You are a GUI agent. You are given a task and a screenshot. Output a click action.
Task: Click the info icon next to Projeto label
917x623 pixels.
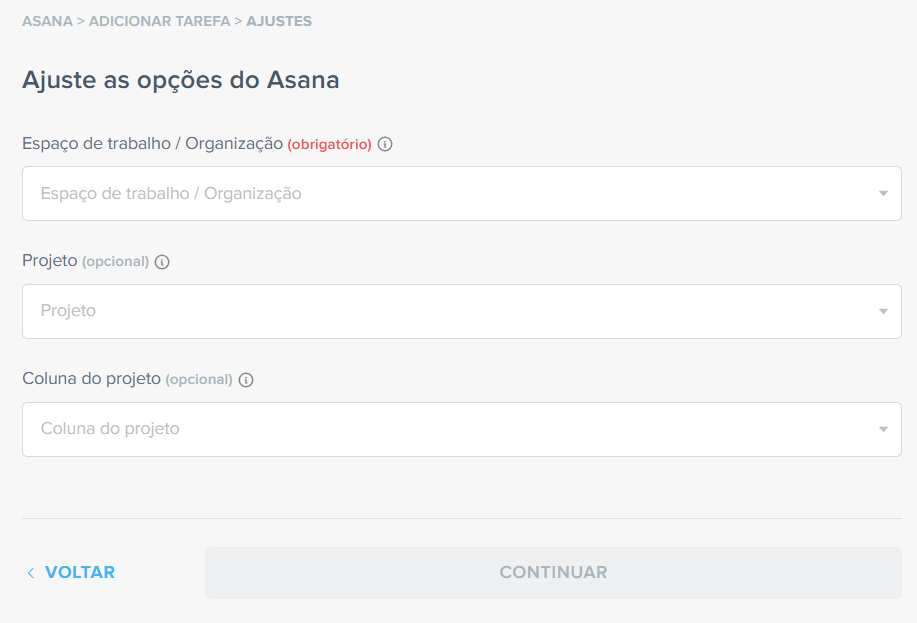pos(162,262)
